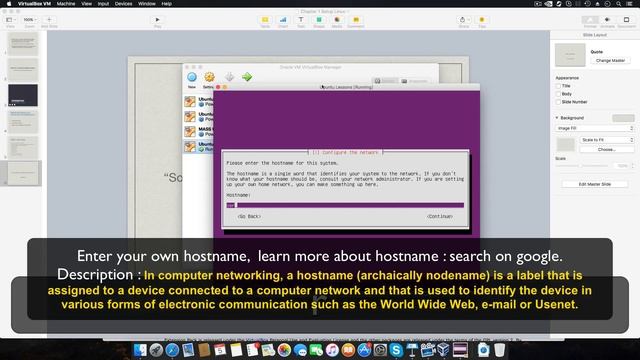640x360 pixels.
Task: Enable the Body appearance checkbox
Action: click(558, 94)
